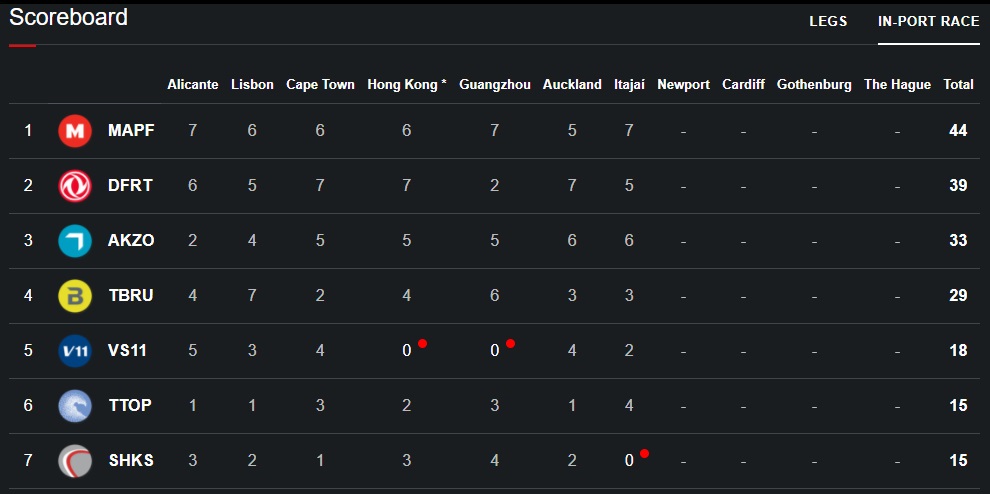This screenshot has height=494, width=990.
Task: Click the TTOP wave team logo
Action: [x=75, y=406]
